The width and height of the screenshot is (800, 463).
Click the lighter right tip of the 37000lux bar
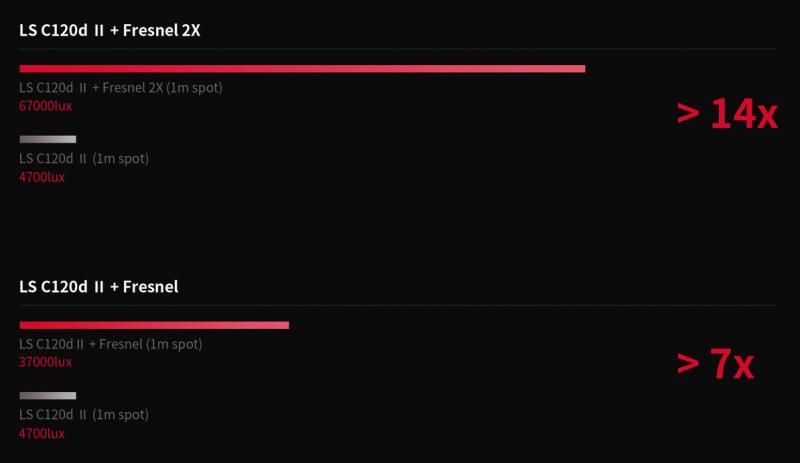[282, 325]
